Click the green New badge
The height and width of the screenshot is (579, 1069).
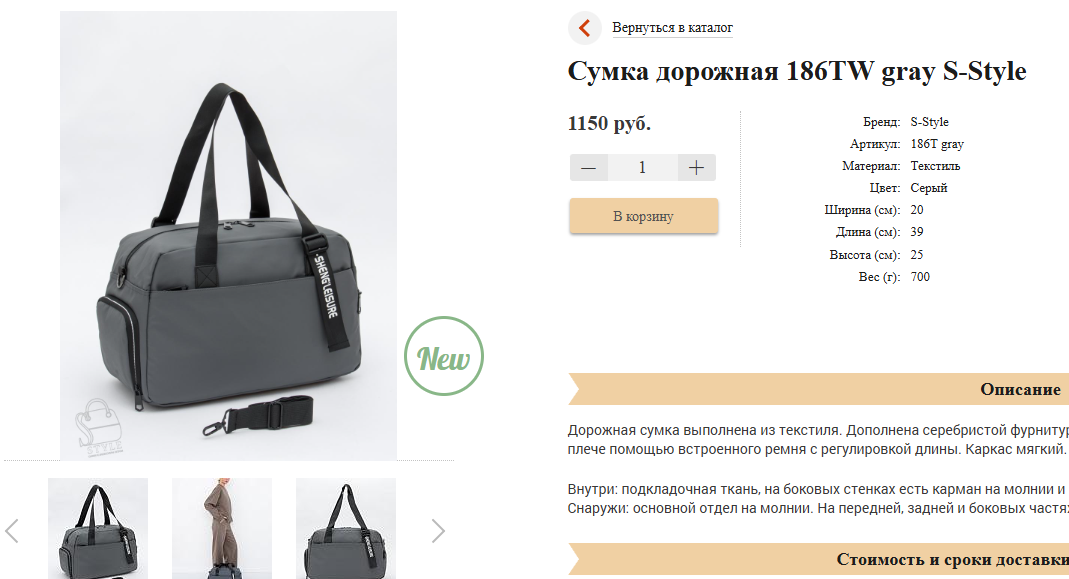pos(444,356)
